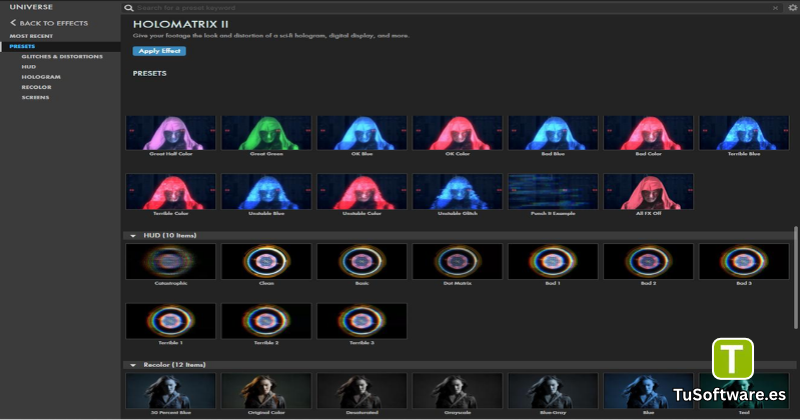Choose the Clean HUD preset

pos(266,261)
